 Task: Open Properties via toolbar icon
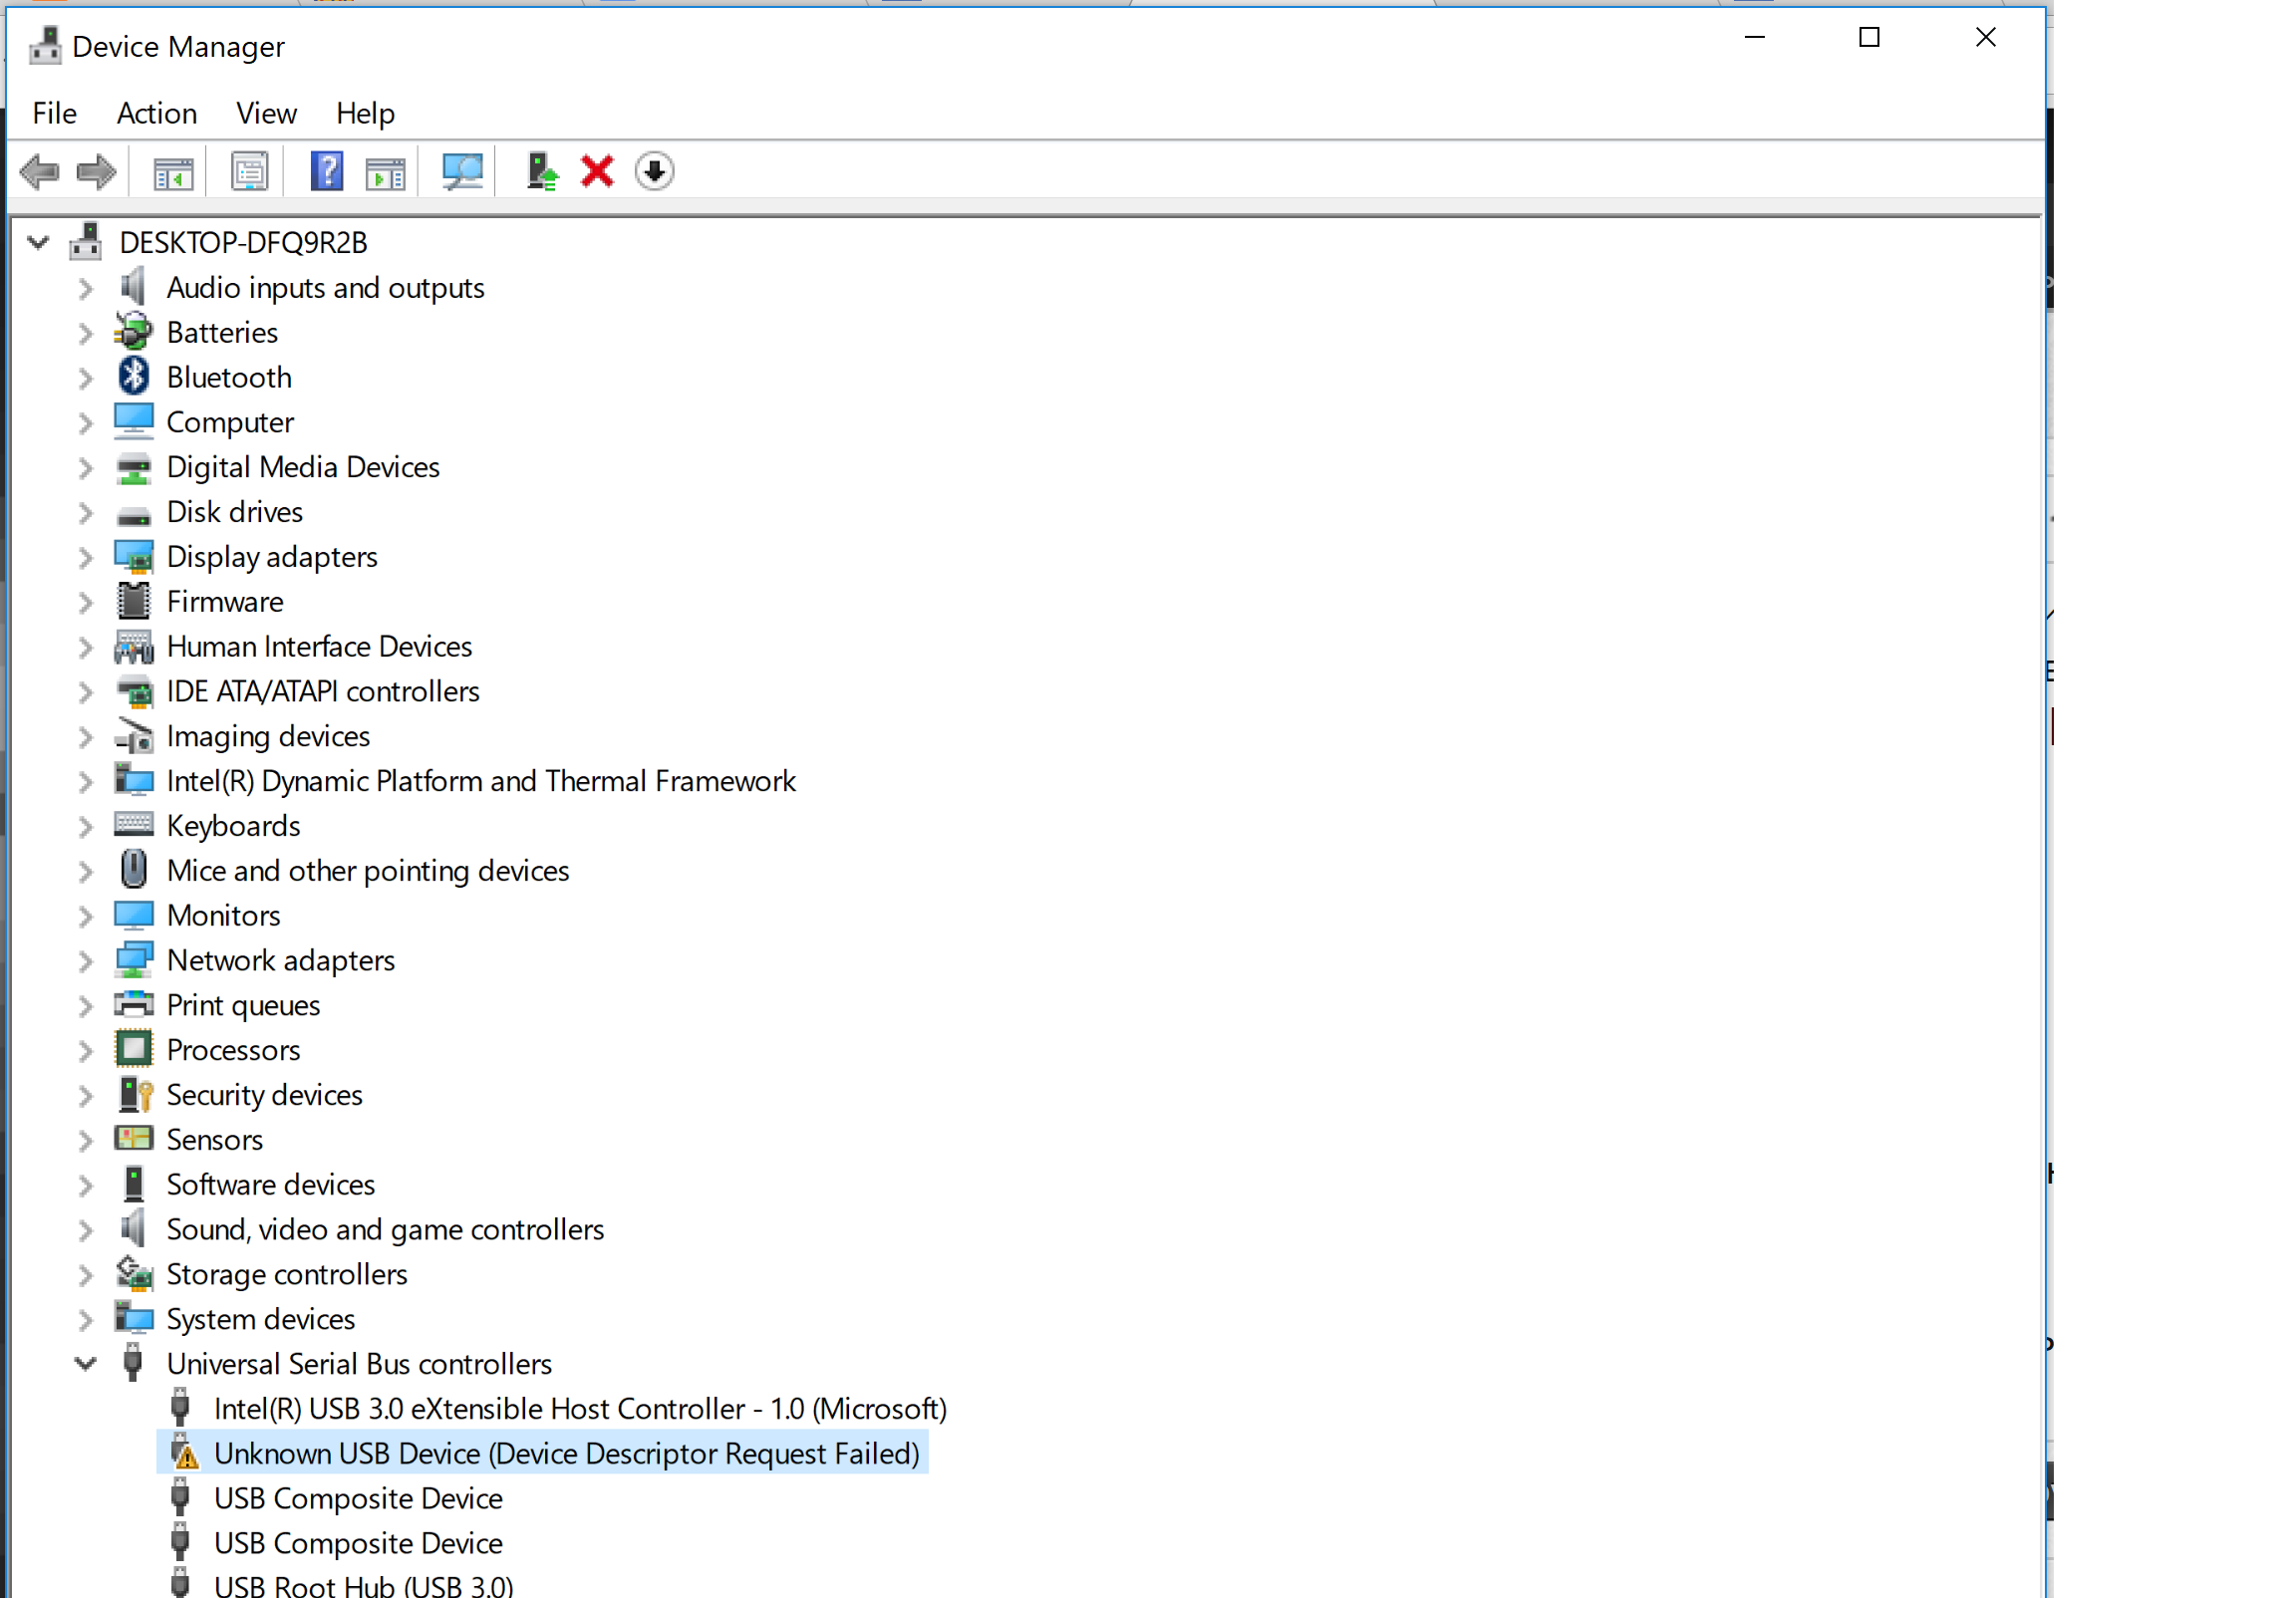[249, 172]
